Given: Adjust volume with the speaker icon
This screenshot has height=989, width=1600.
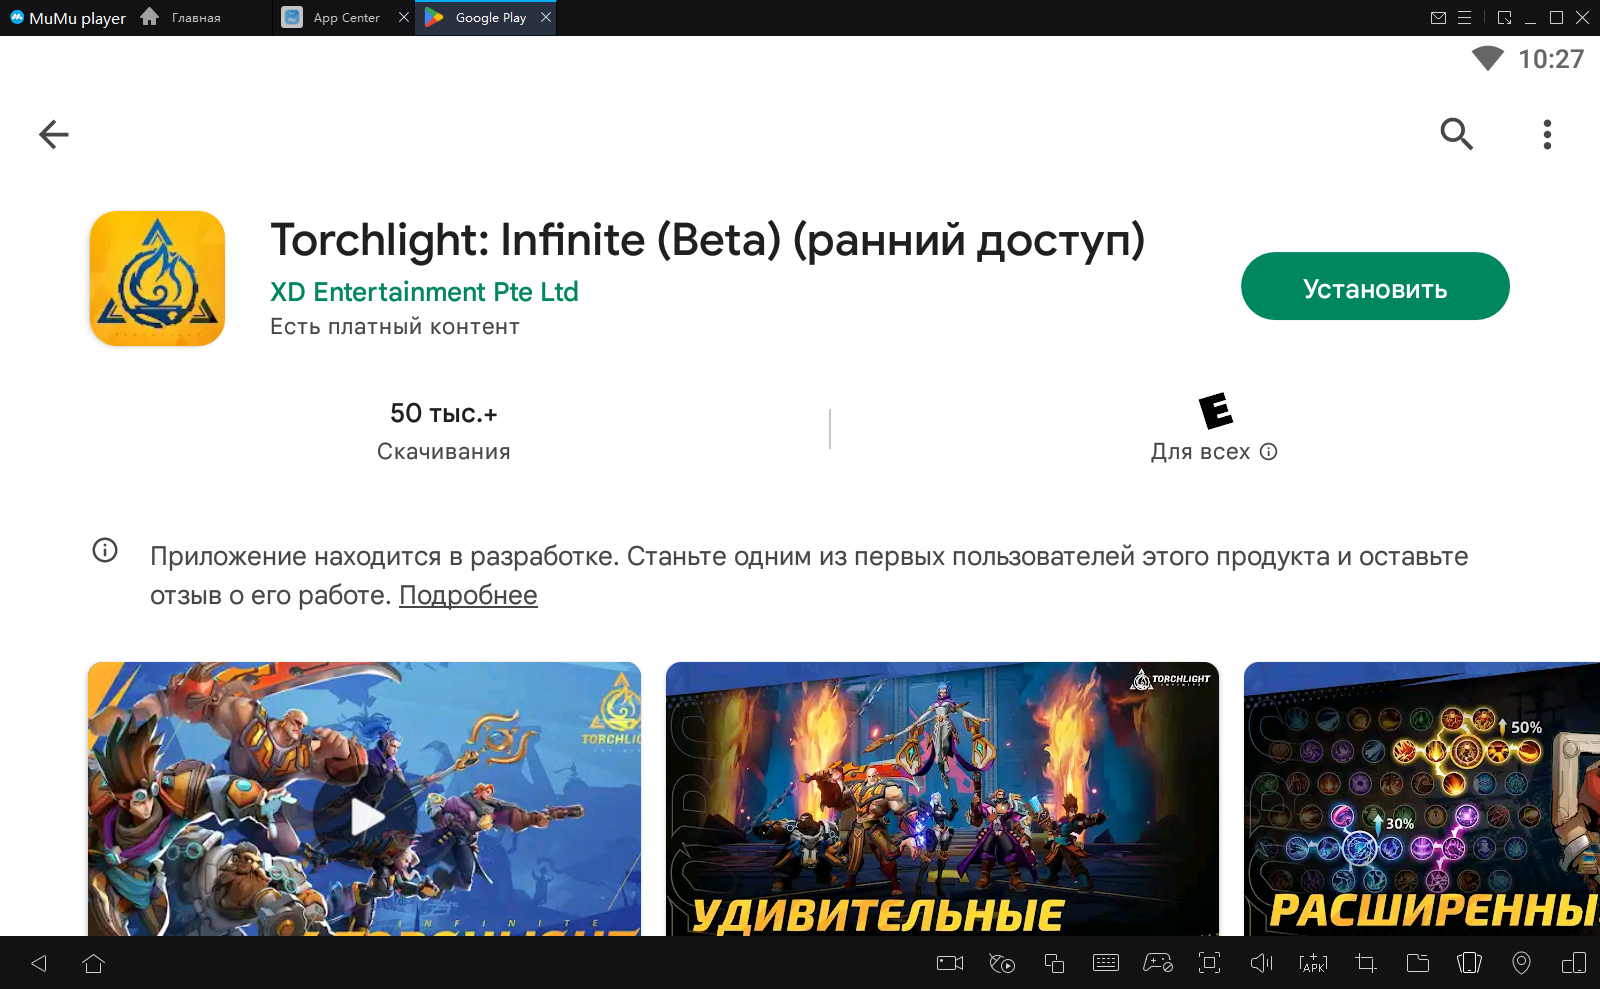Looking at the screenshot, I should tap(1262, 963).
